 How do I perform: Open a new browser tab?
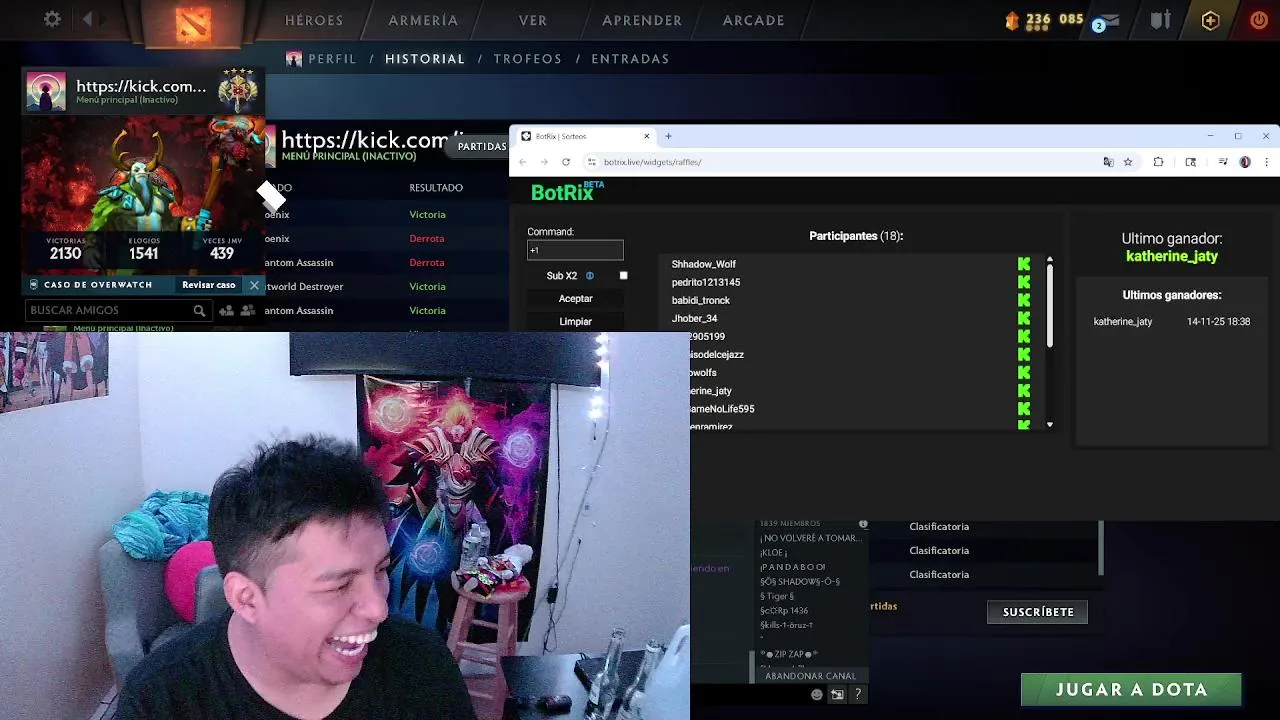click(668, 136)
